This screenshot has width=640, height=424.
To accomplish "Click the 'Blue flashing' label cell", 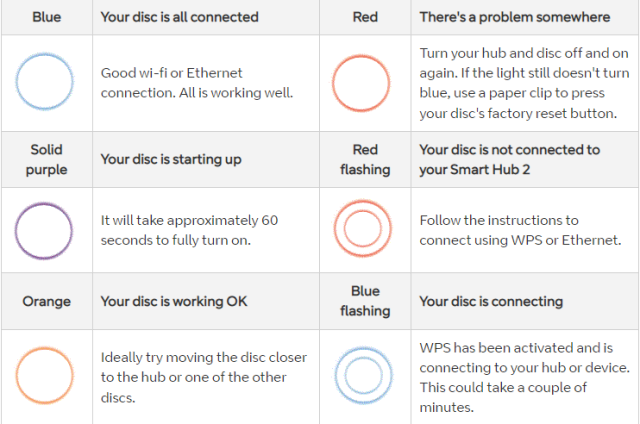I will [x=365, y=301].
